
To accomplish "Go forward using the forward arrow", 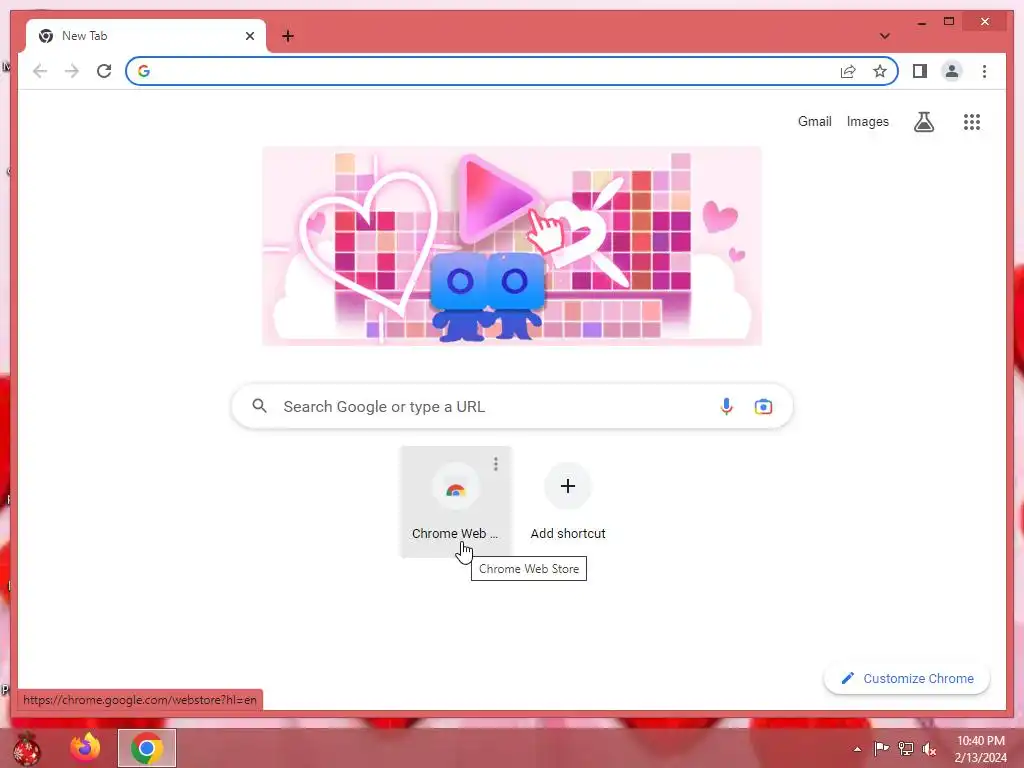I will tap(72, 71).
